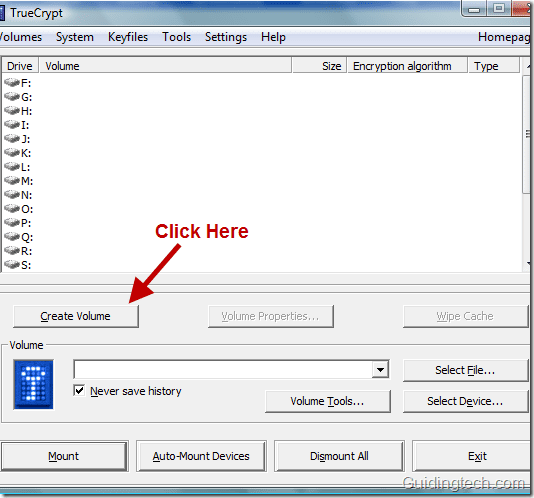The width and height of the screenshot is (534, 498).
Task: Click the Select File button
Action: (465, 370)
